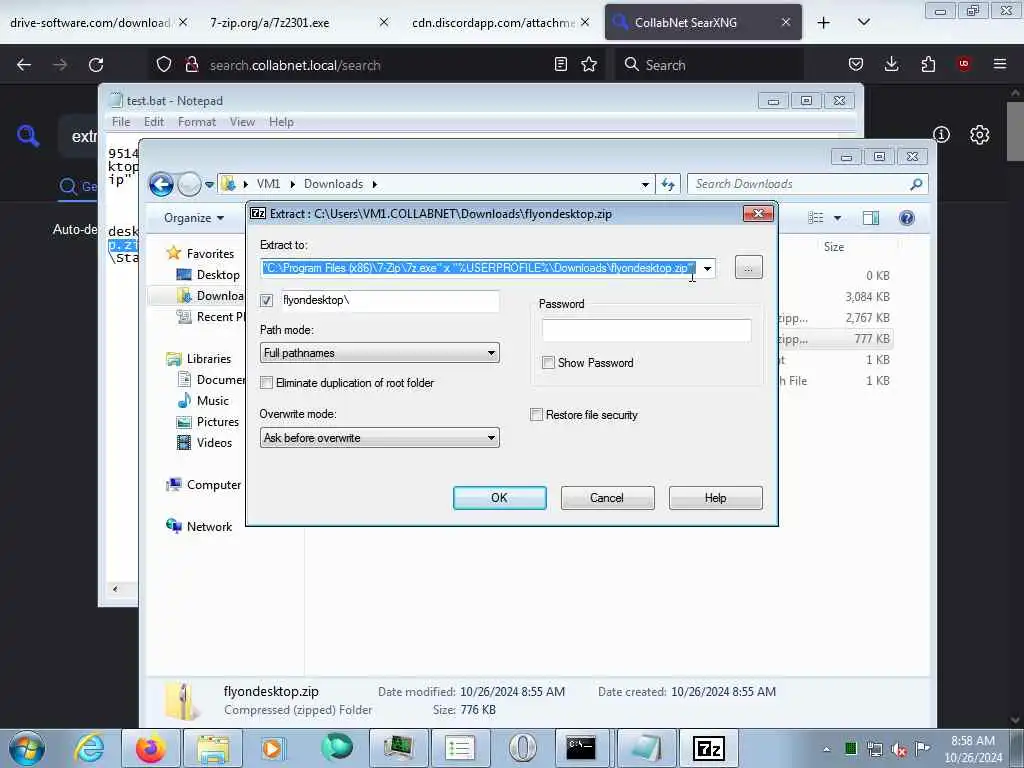Open the Firefox extensions icon
The width and height of the screenshot is (1024, 768).
(928, 64)
